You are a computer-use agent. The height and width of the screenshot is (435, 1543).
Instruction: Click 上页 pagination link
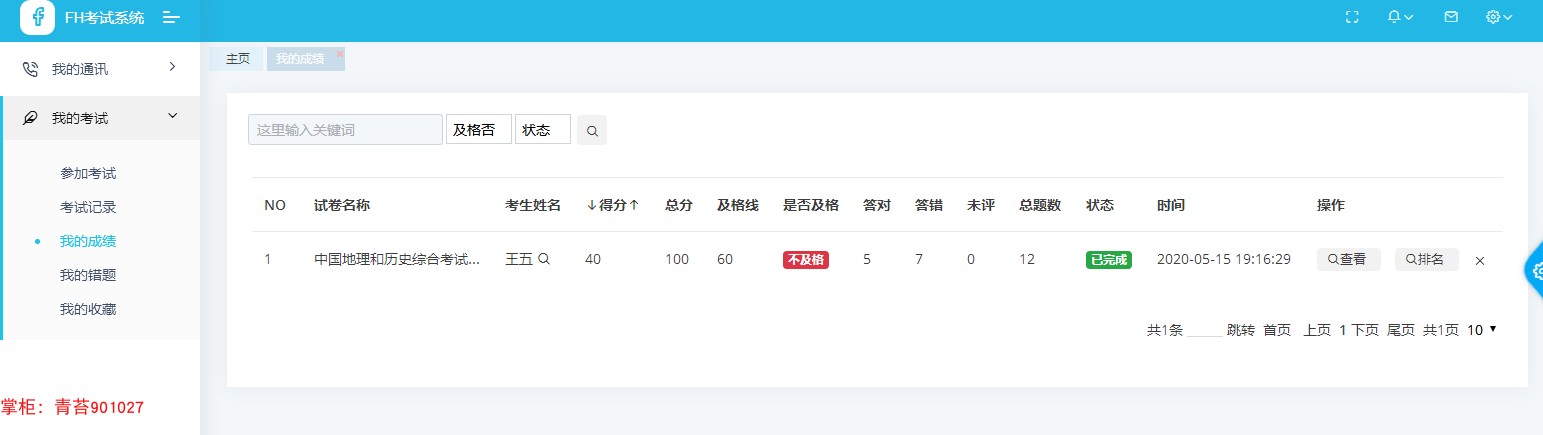coord(1318,330)
